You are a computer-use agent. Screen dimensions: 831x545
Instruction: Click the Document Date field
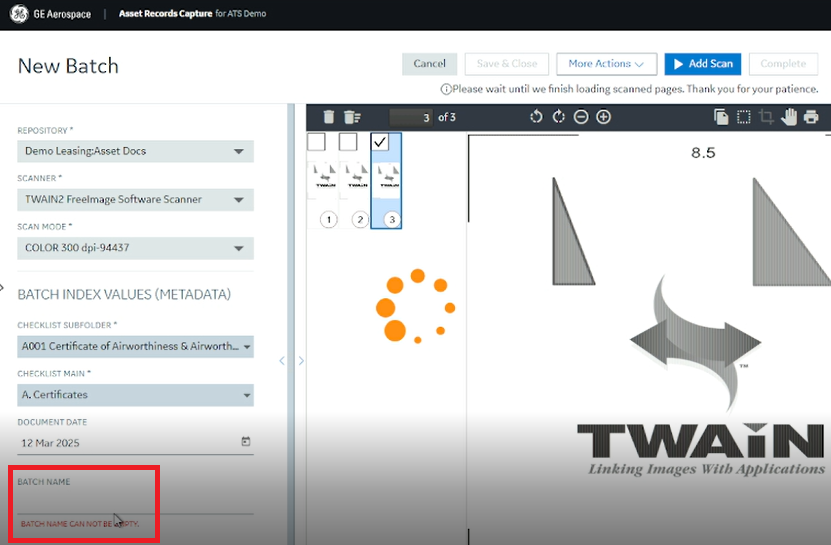point(135,443)
